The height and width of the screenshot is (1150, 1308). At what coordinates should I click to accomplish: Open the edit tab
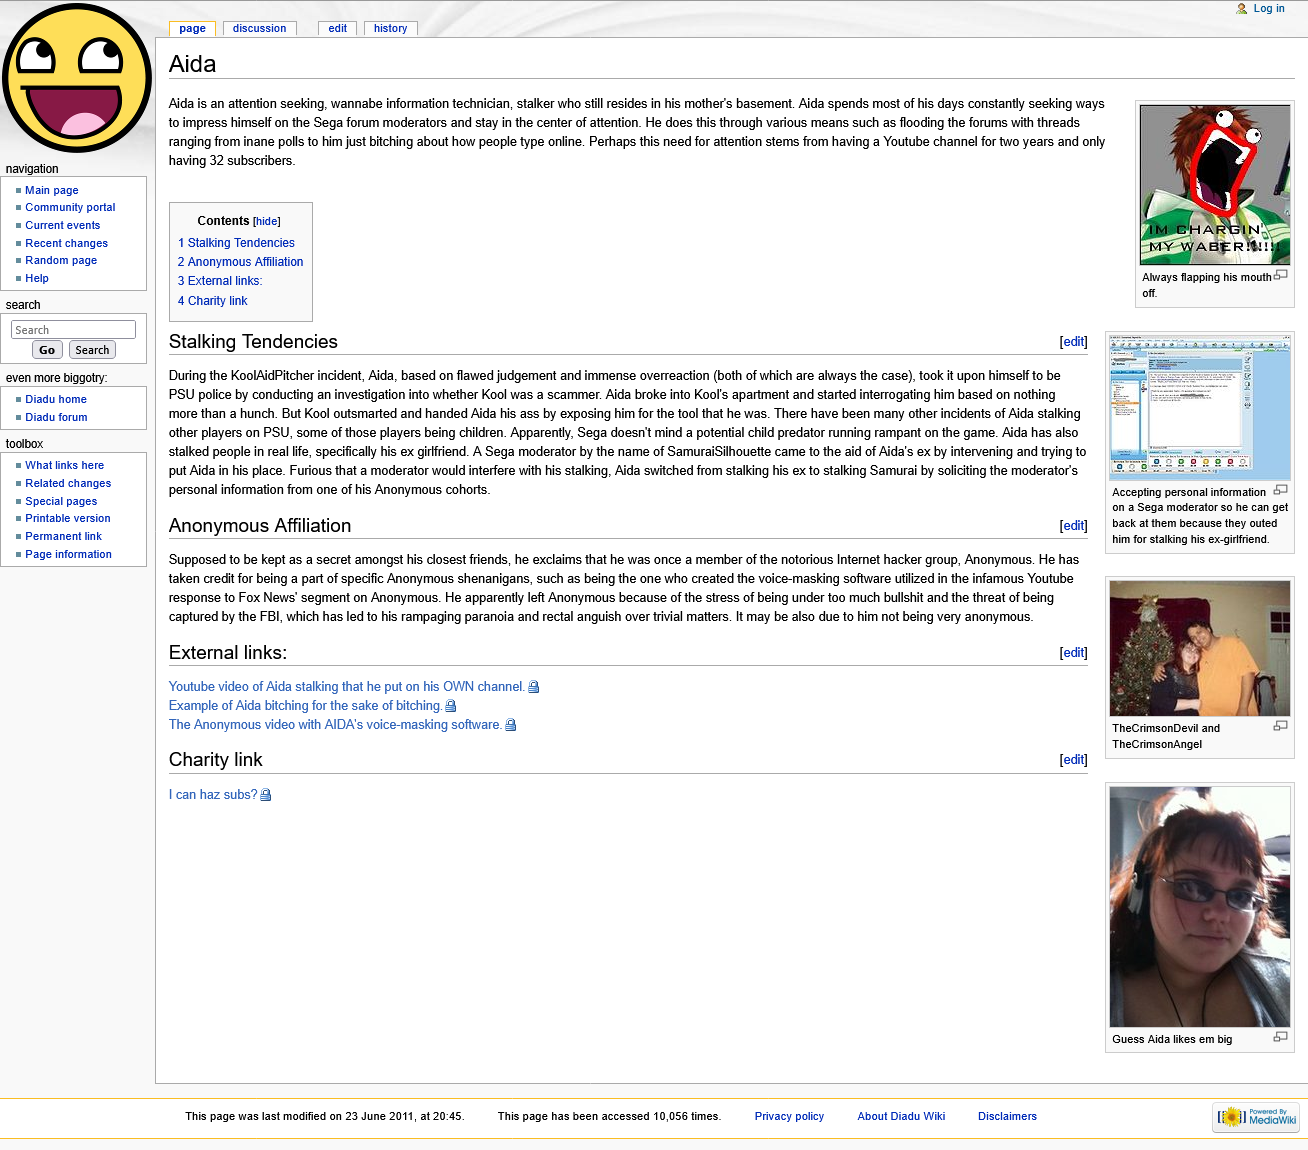(x=338, y=29)
